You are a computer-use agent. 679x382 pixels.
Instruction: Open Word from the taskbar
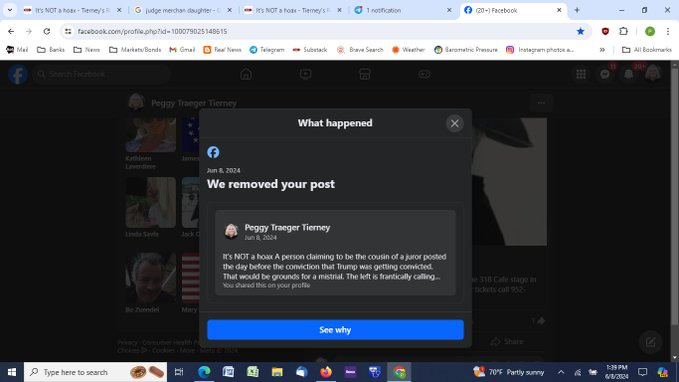click(x=228, y=372)
